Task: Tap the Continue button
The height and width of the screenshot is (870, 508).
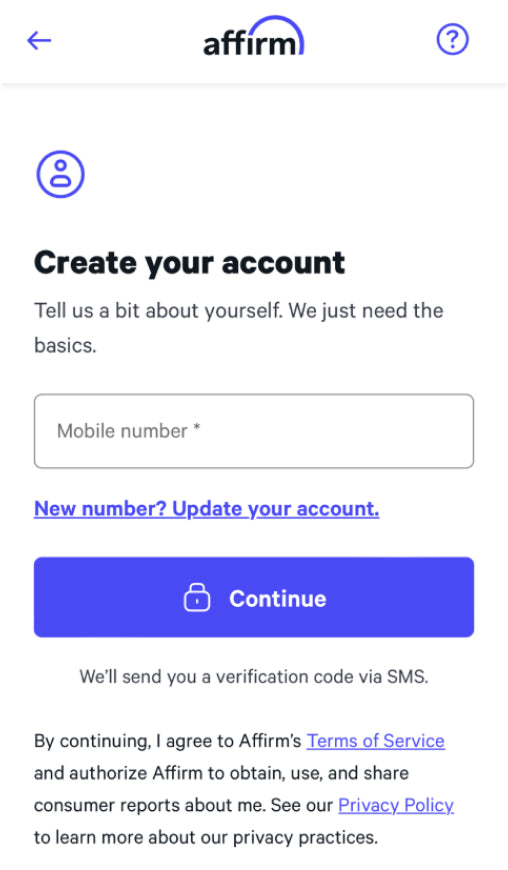Action: (x=254, y=597)
